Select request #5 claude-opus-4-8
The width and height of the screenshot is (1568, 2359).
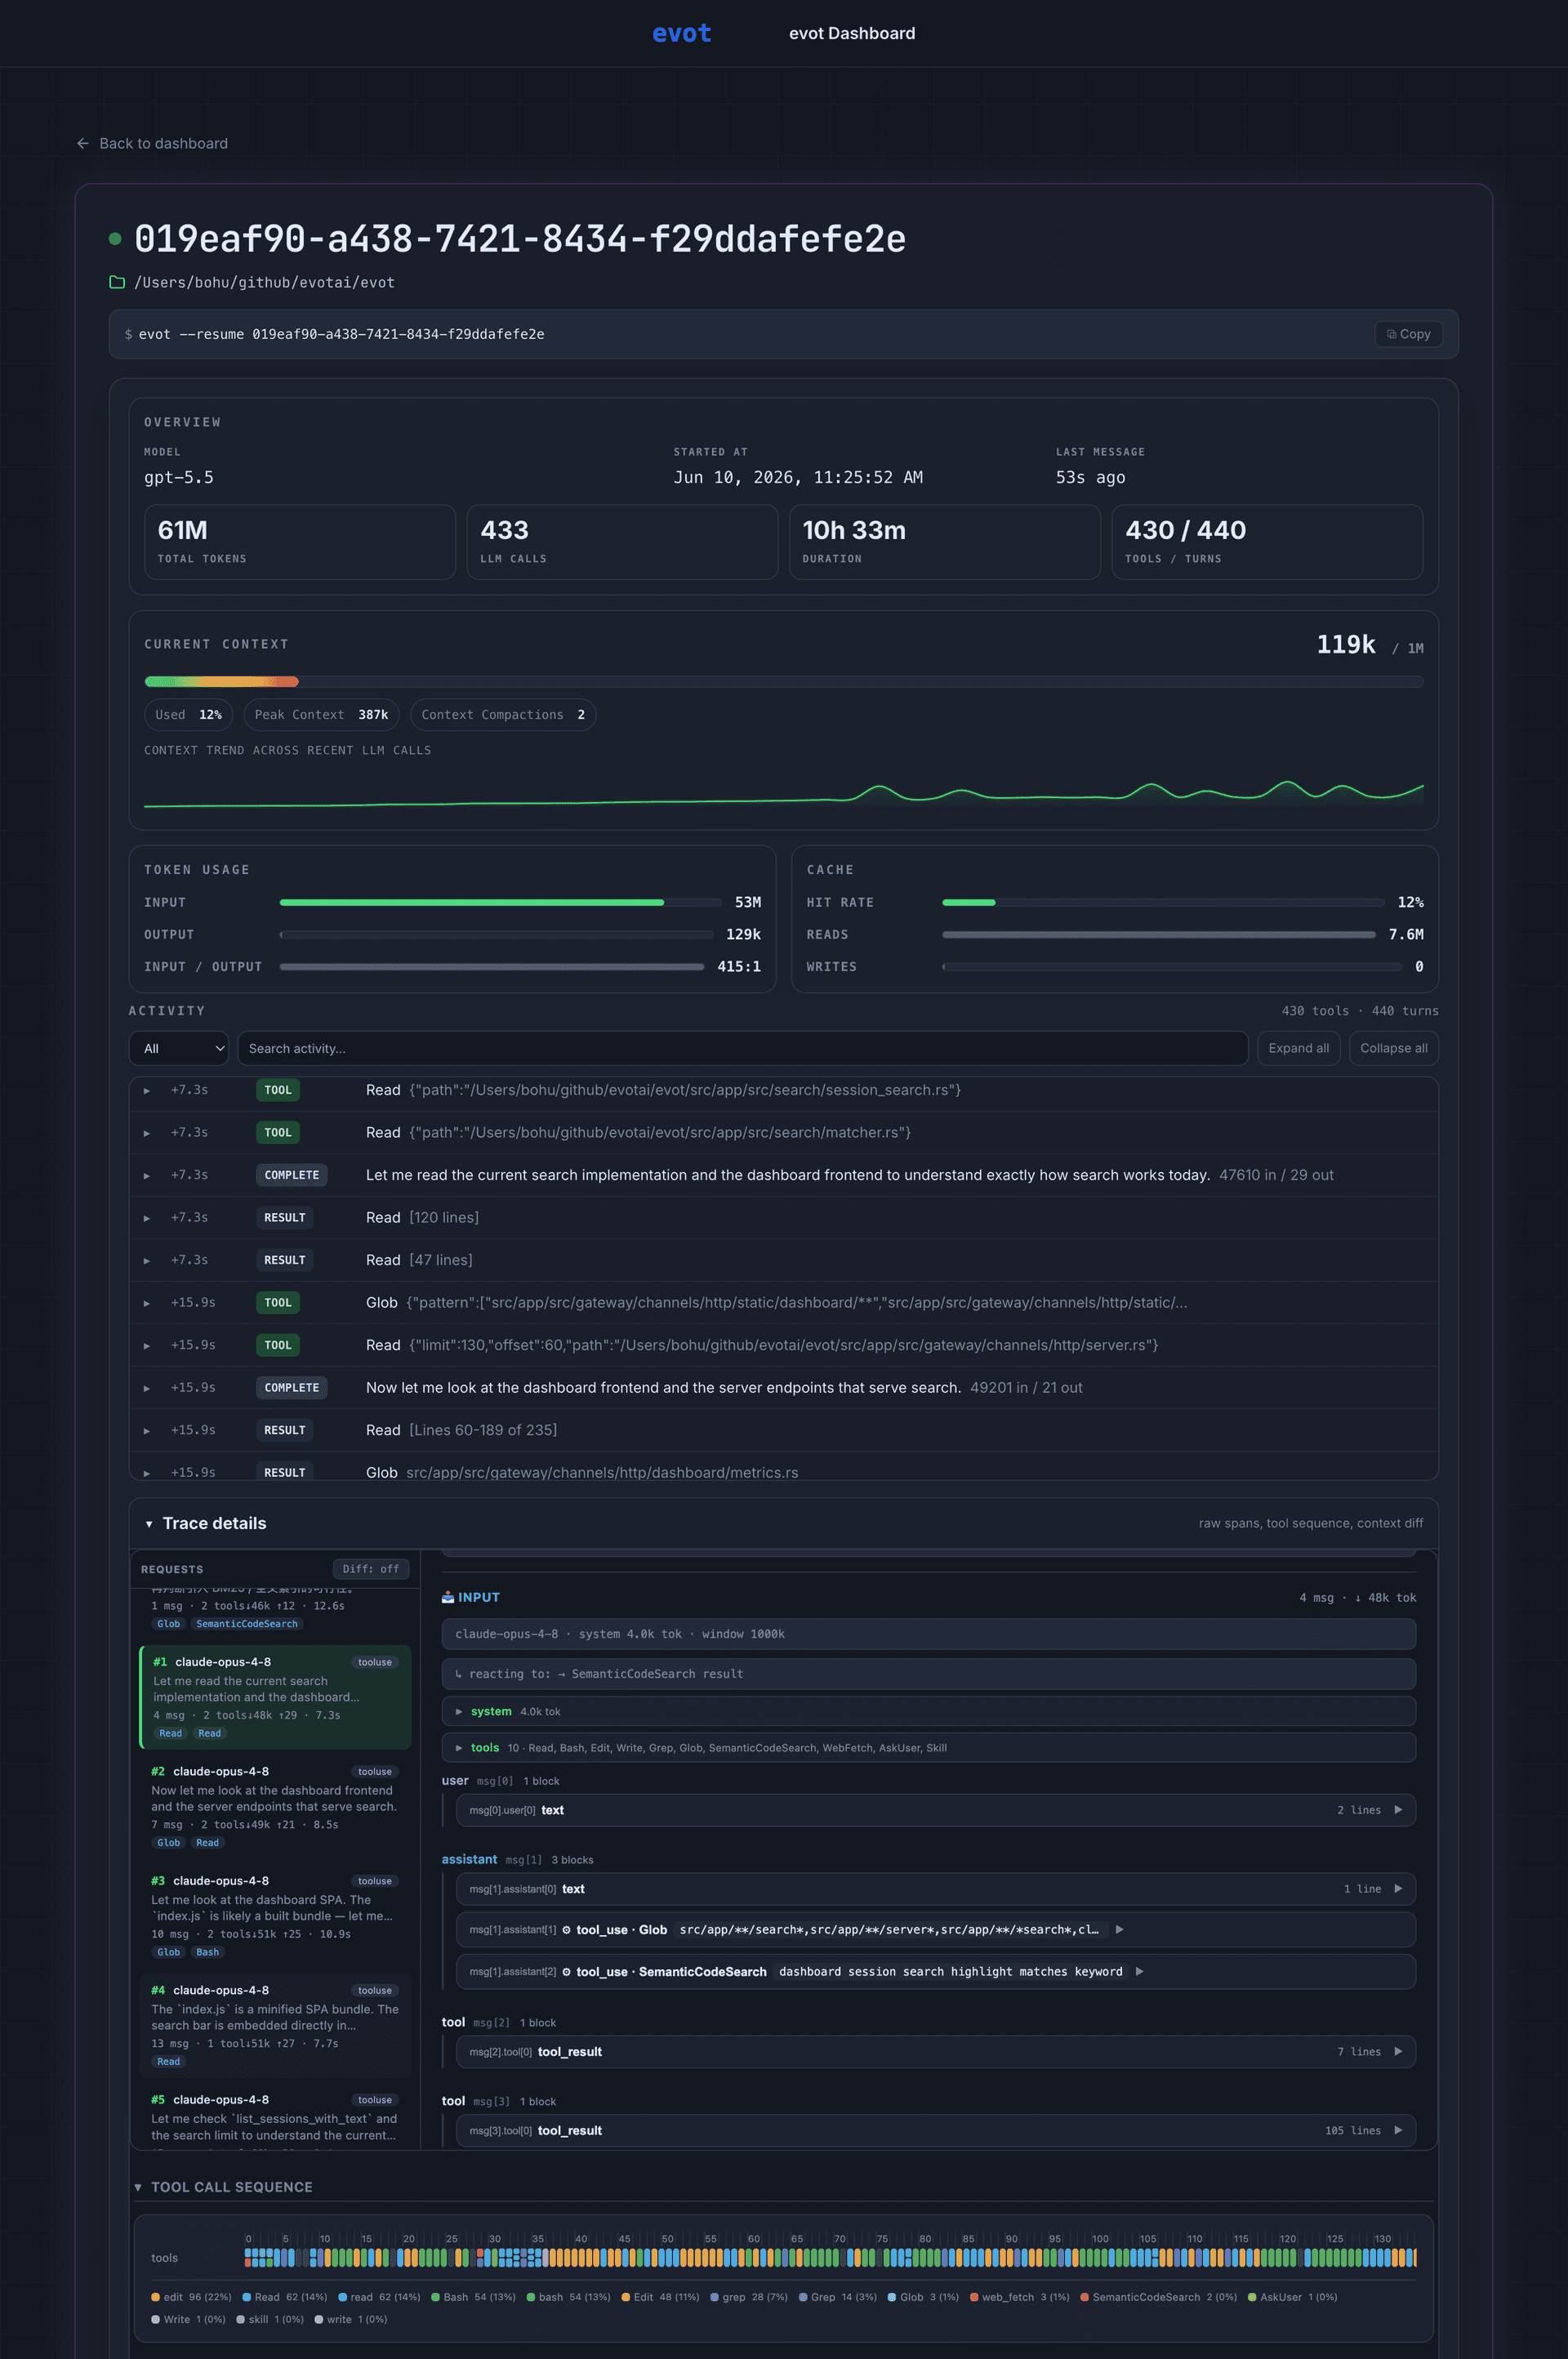(275, 2118)
